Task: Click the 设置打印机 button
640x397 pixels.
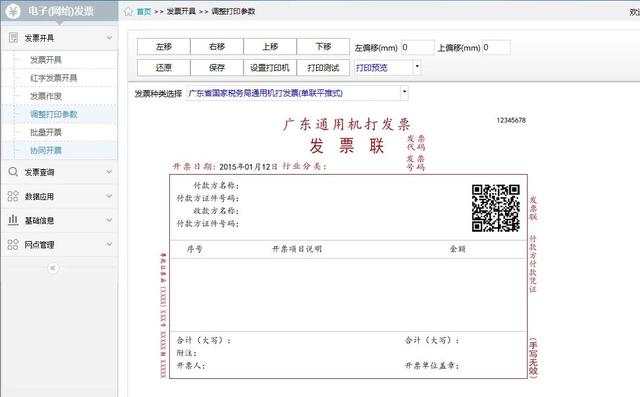Action: [270, 68]
